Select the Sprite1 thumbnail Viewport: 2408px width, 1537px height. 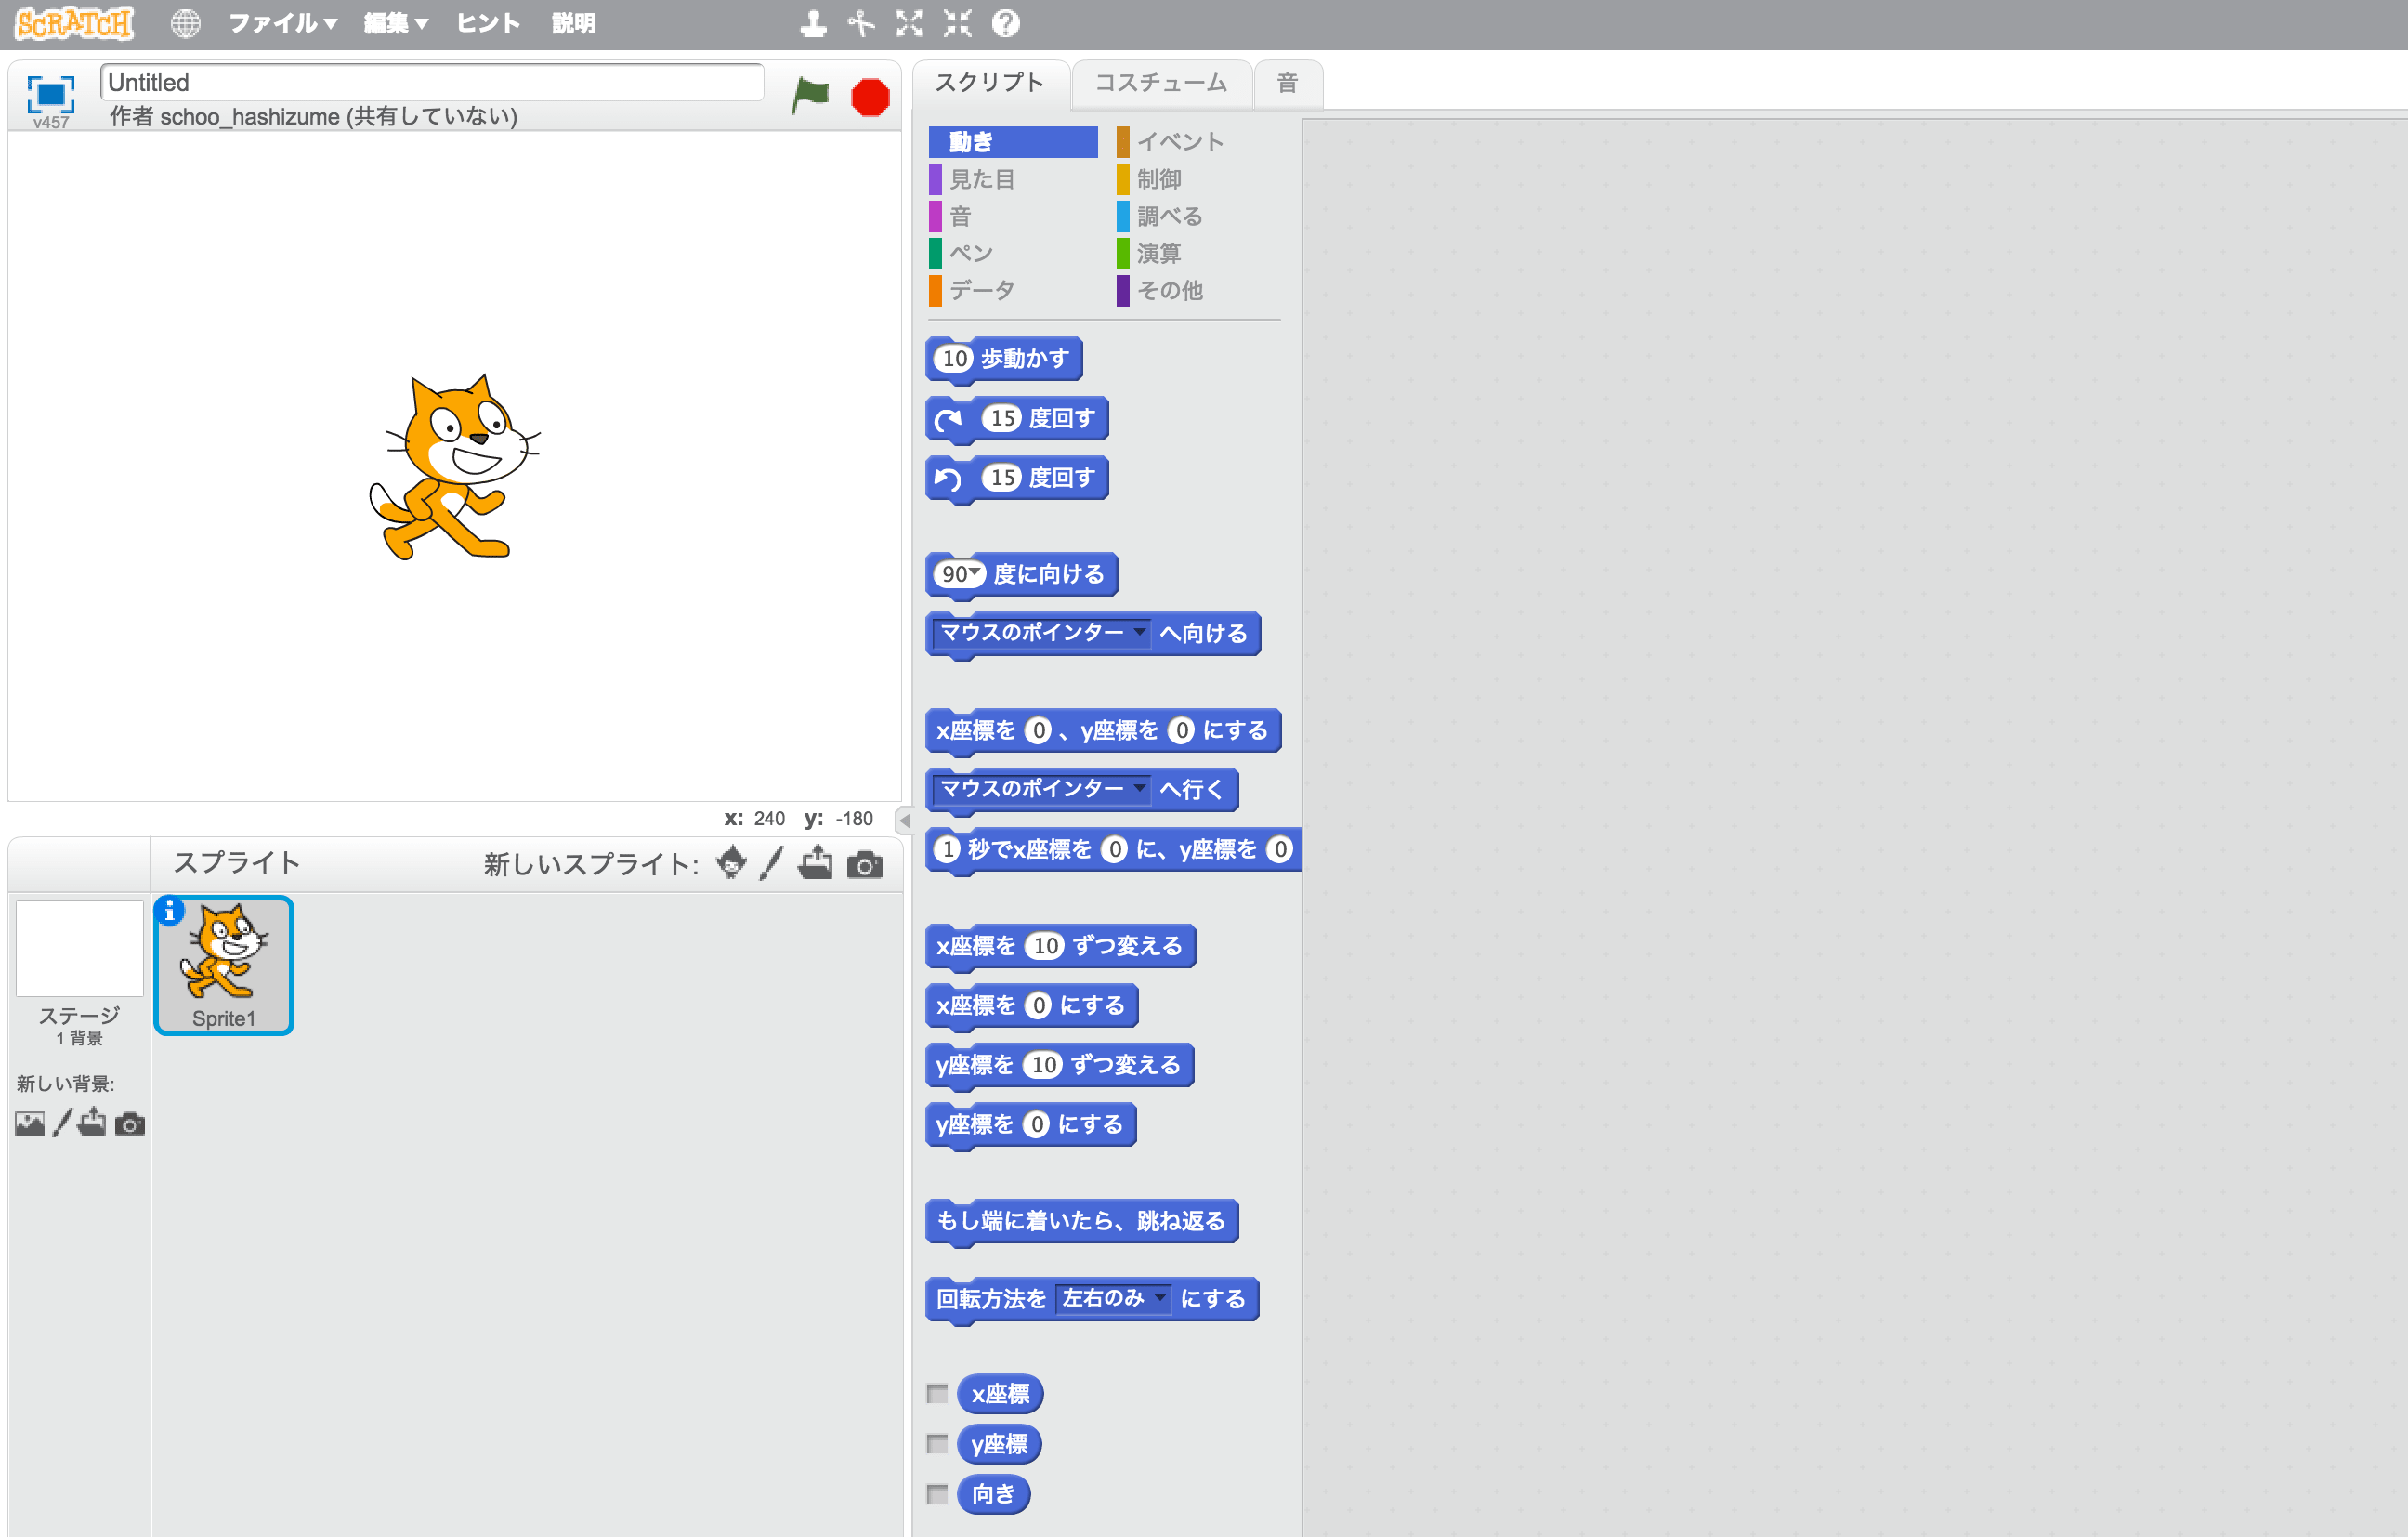pos(224,965)
